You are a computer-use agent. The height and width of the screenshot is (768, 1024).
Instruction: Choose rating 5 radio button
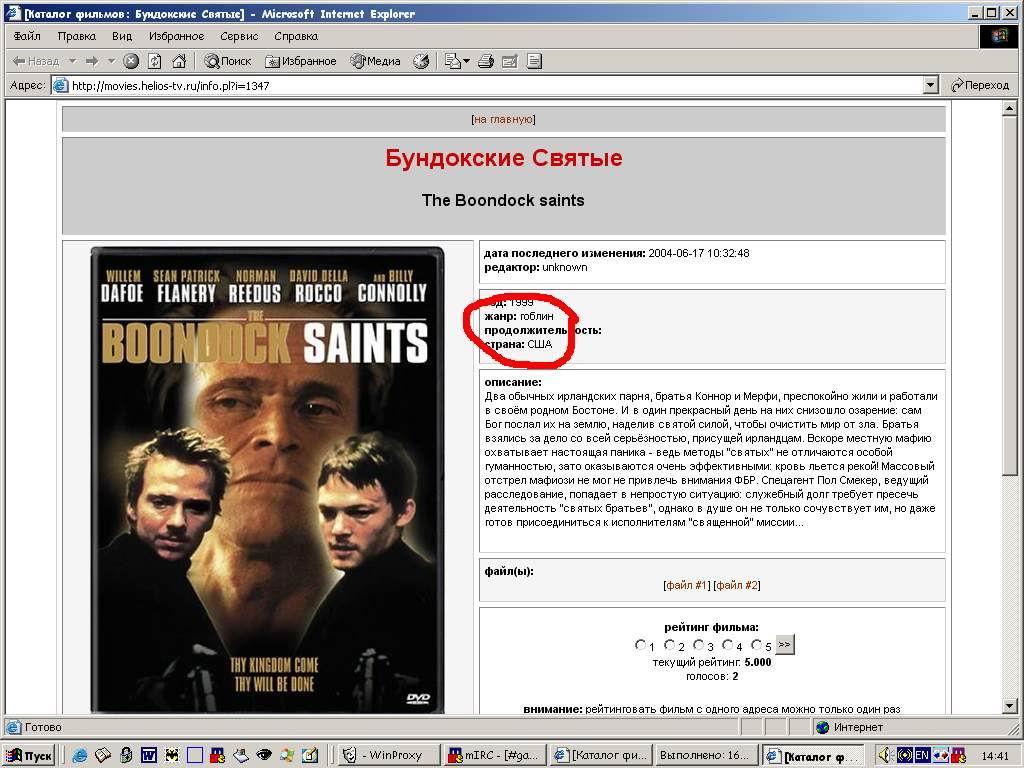coord(756,645)
